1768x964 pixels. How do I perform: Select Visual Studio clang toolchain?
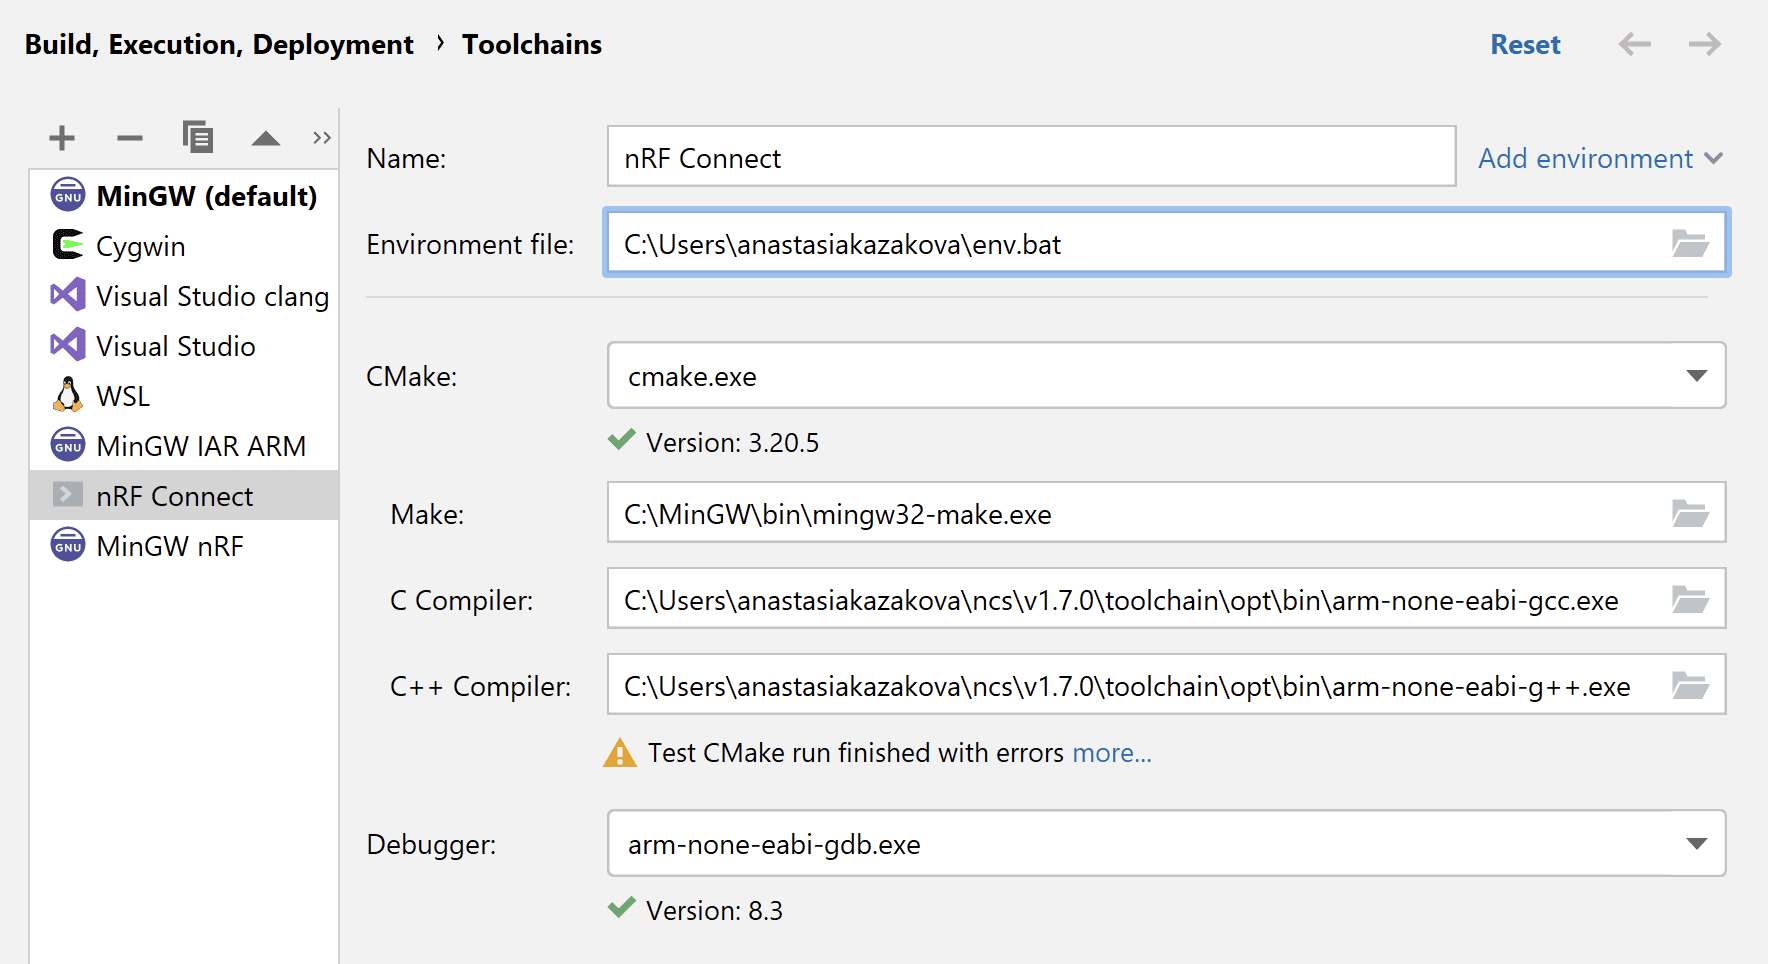tap(184, 296)
